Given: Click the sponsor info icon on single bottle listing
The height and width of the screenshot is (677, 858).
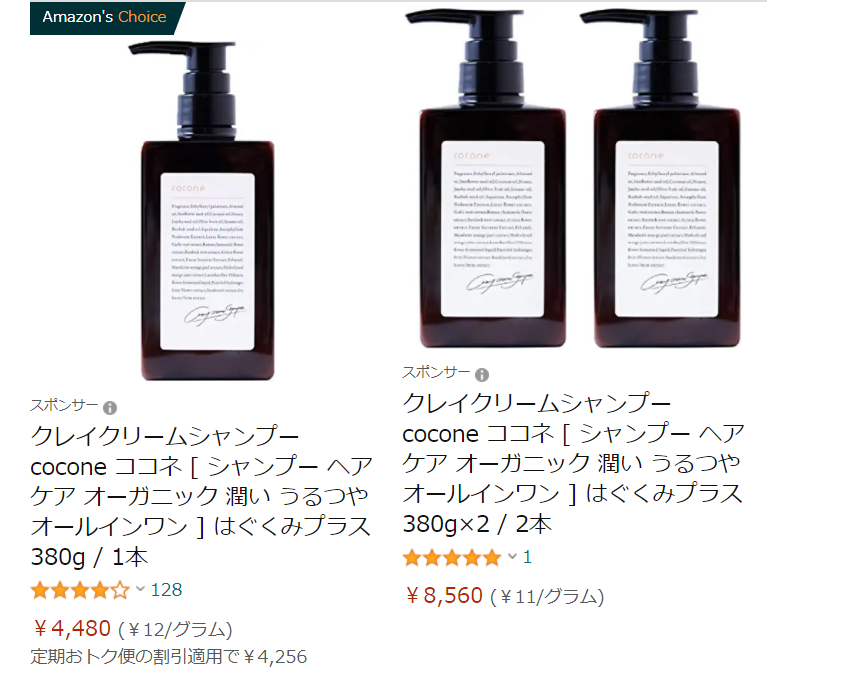Looking at the screenshot, I should pos(110,408).
